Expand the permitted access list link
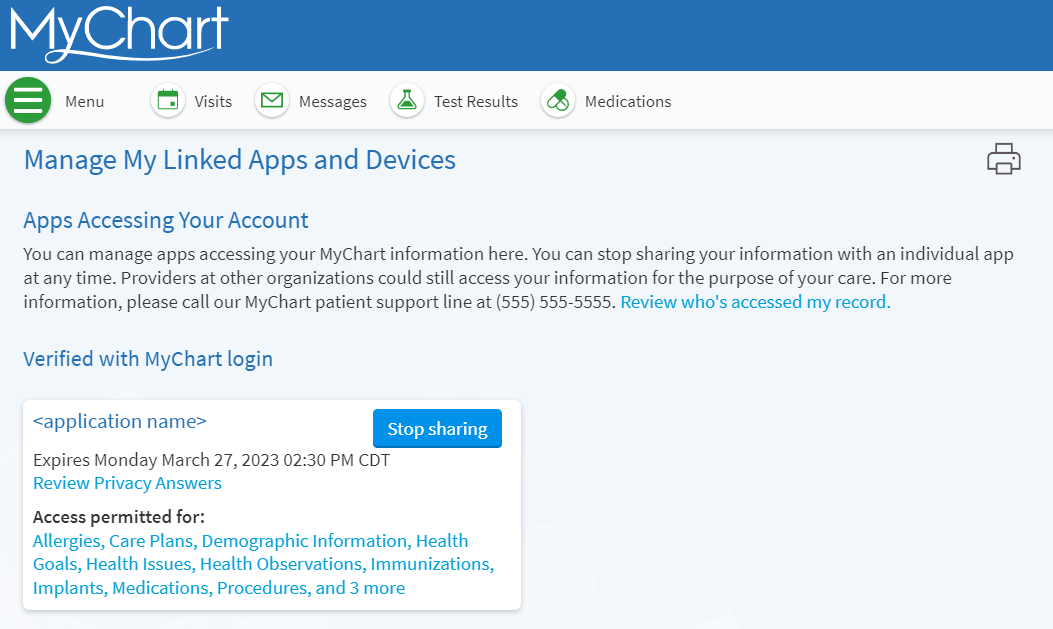The image size is (1053, 629). click(x=263, y=564)
